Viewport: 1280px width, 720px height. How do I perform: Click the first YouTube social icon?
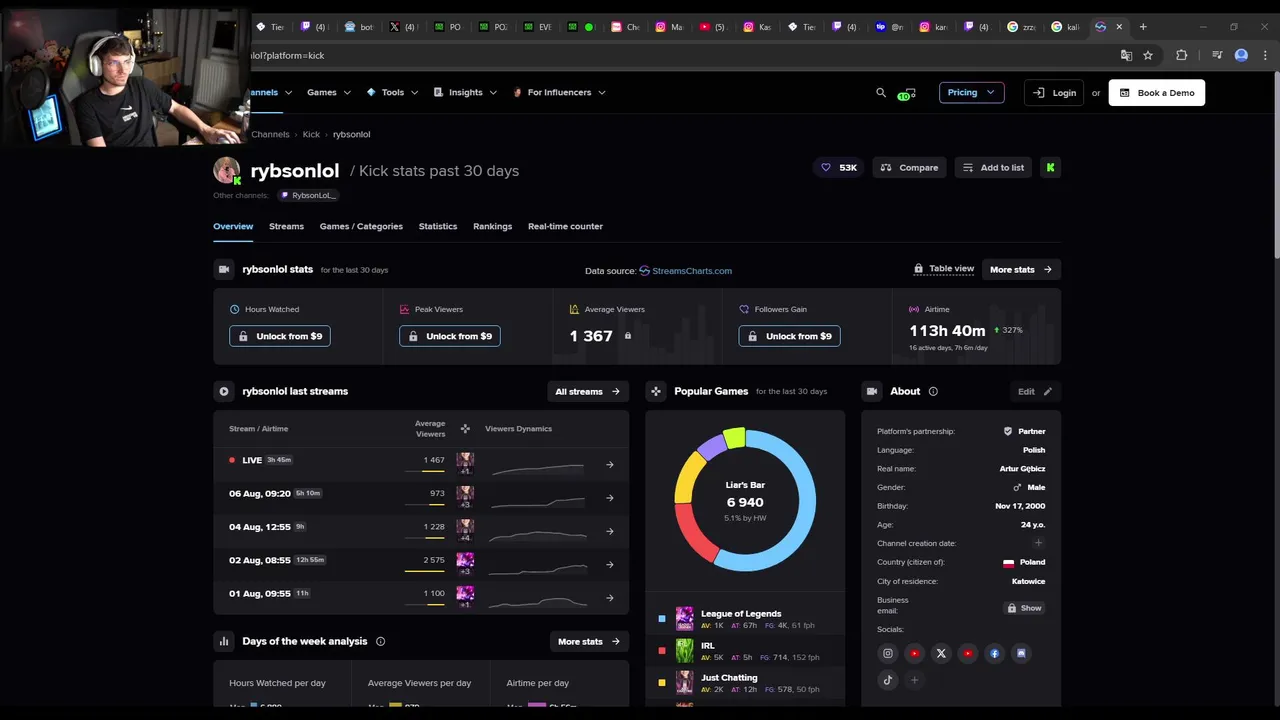click(914, 653)
